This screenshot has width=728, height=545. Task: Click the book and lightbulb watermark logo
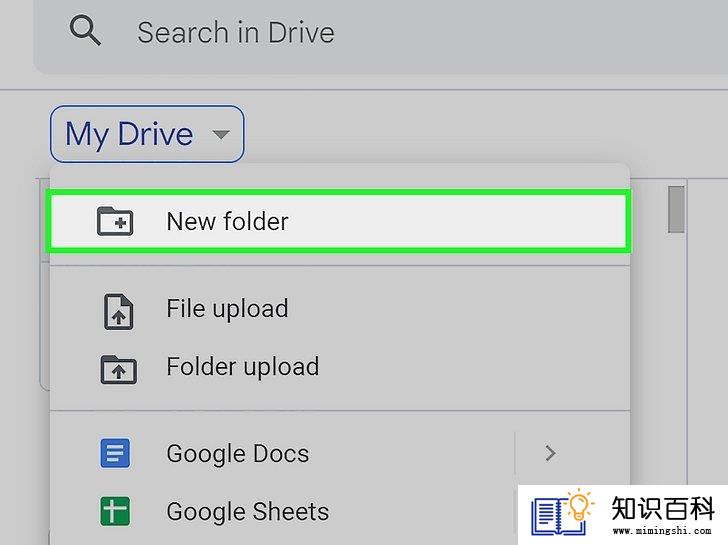click(x=563, y=512)
